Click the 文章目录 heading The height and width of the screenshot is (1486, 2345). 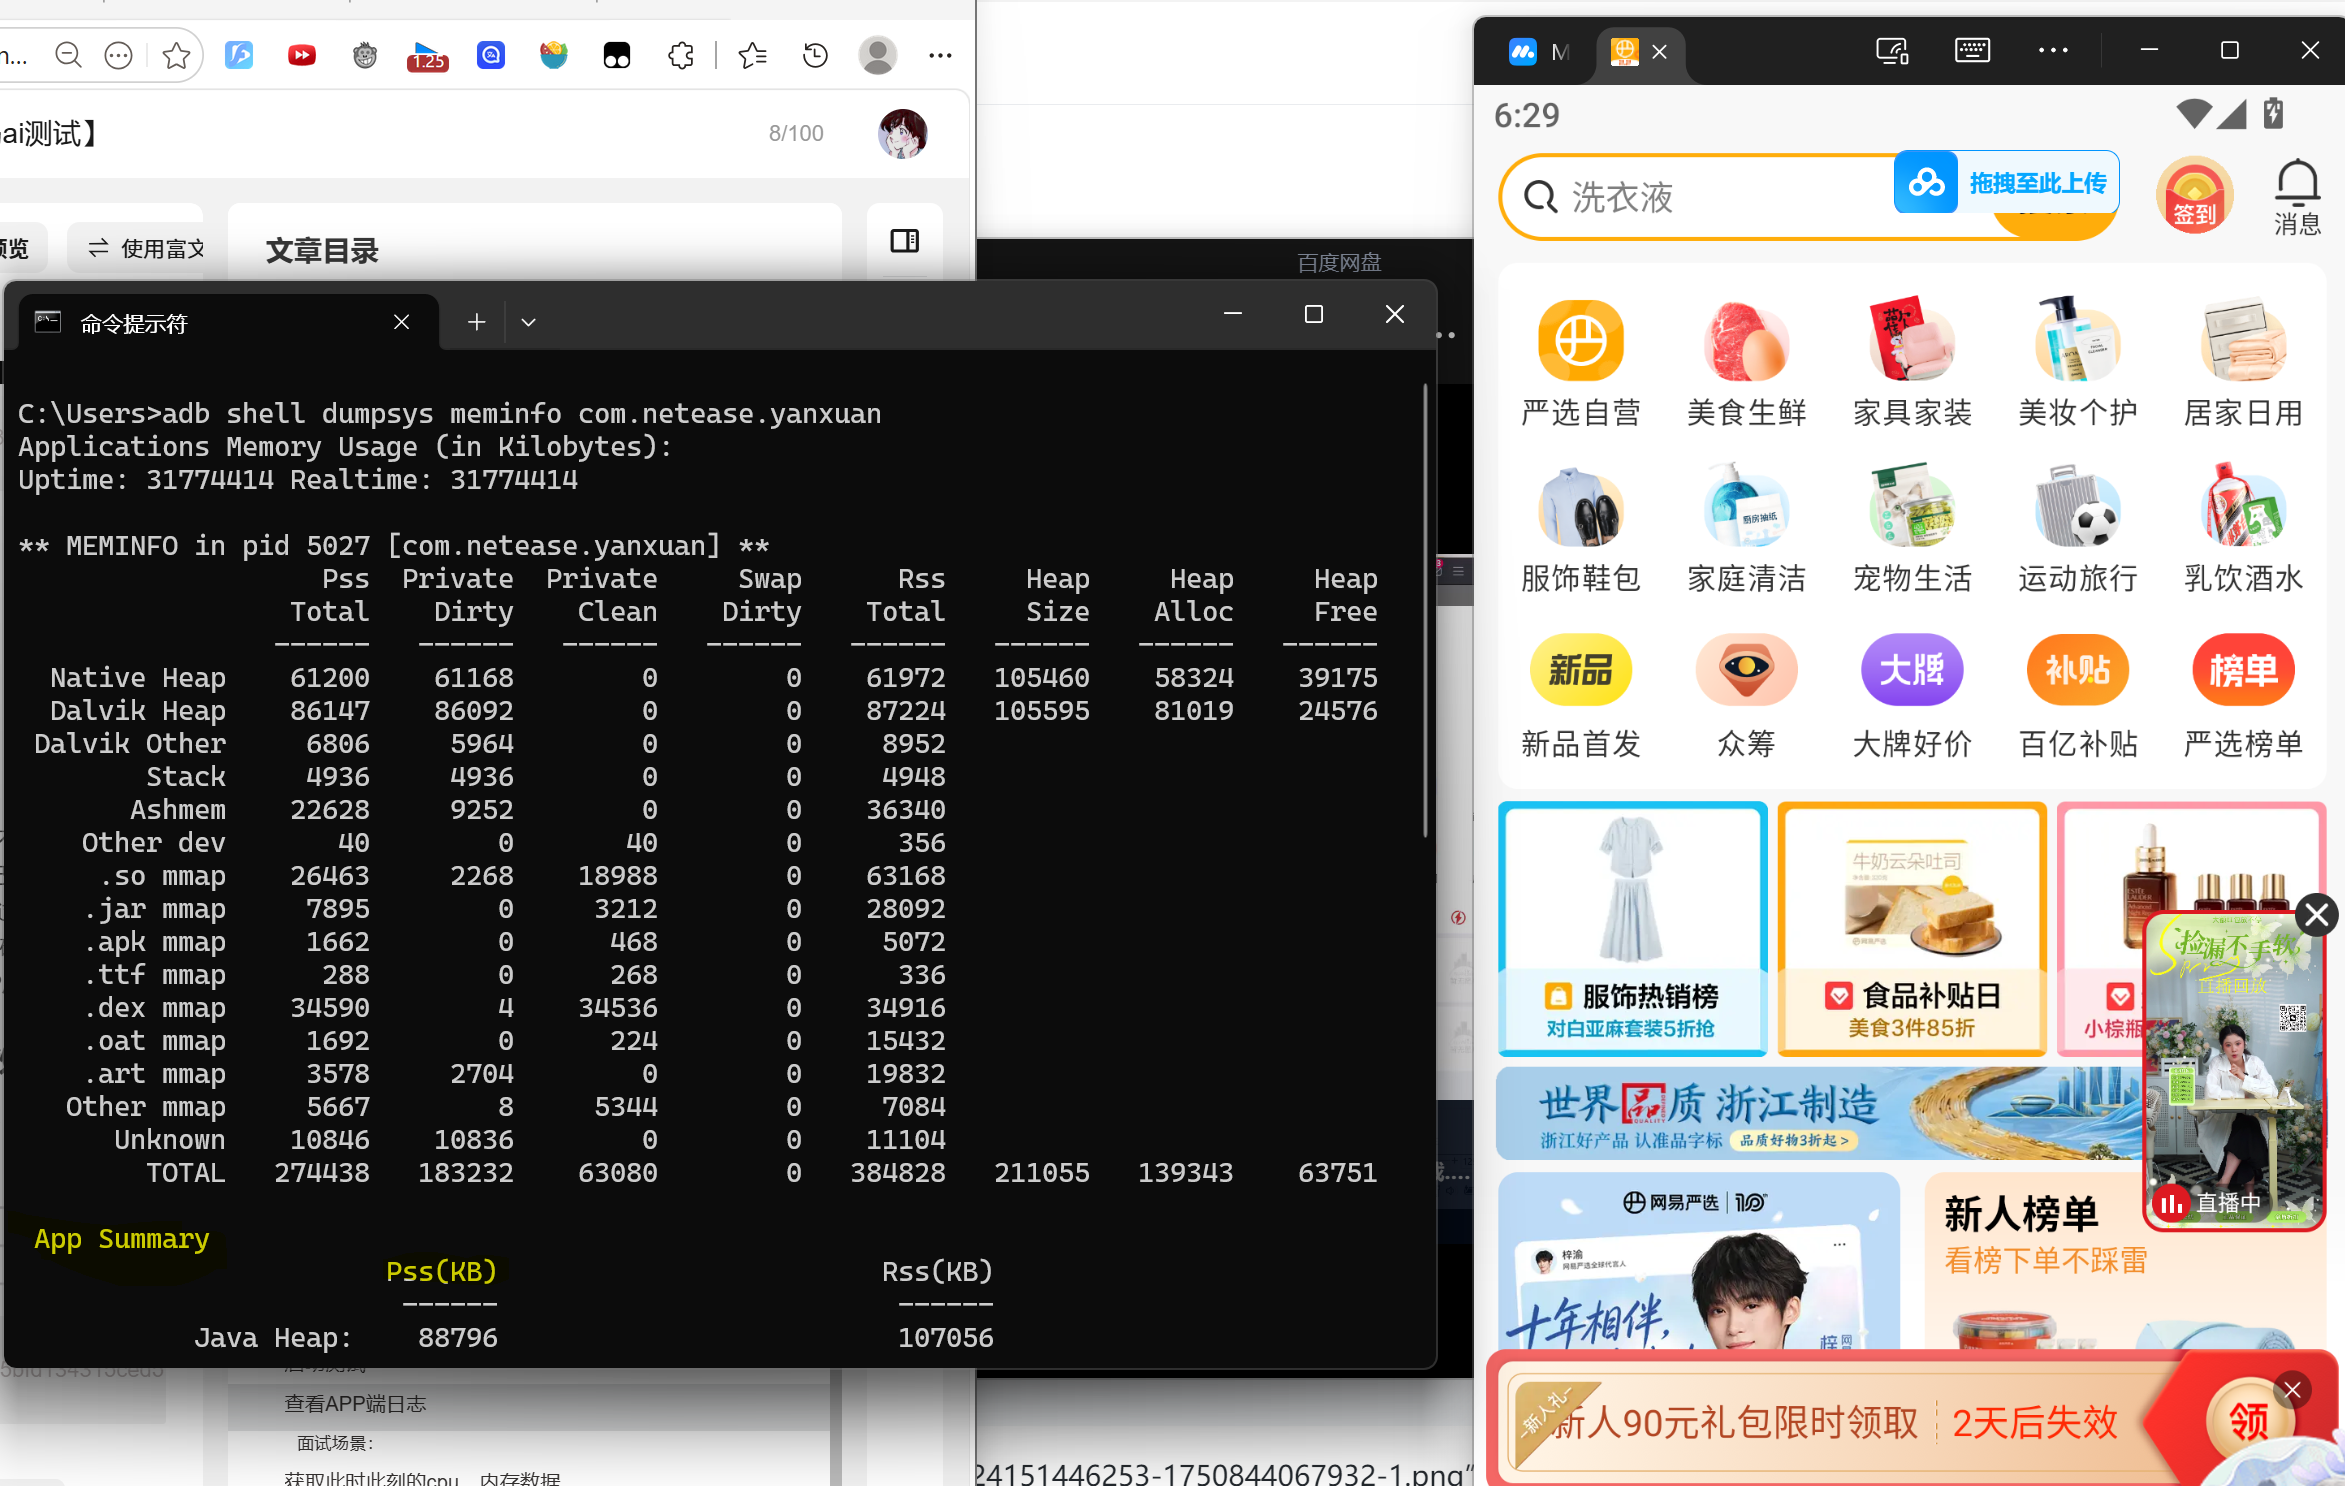322,250
